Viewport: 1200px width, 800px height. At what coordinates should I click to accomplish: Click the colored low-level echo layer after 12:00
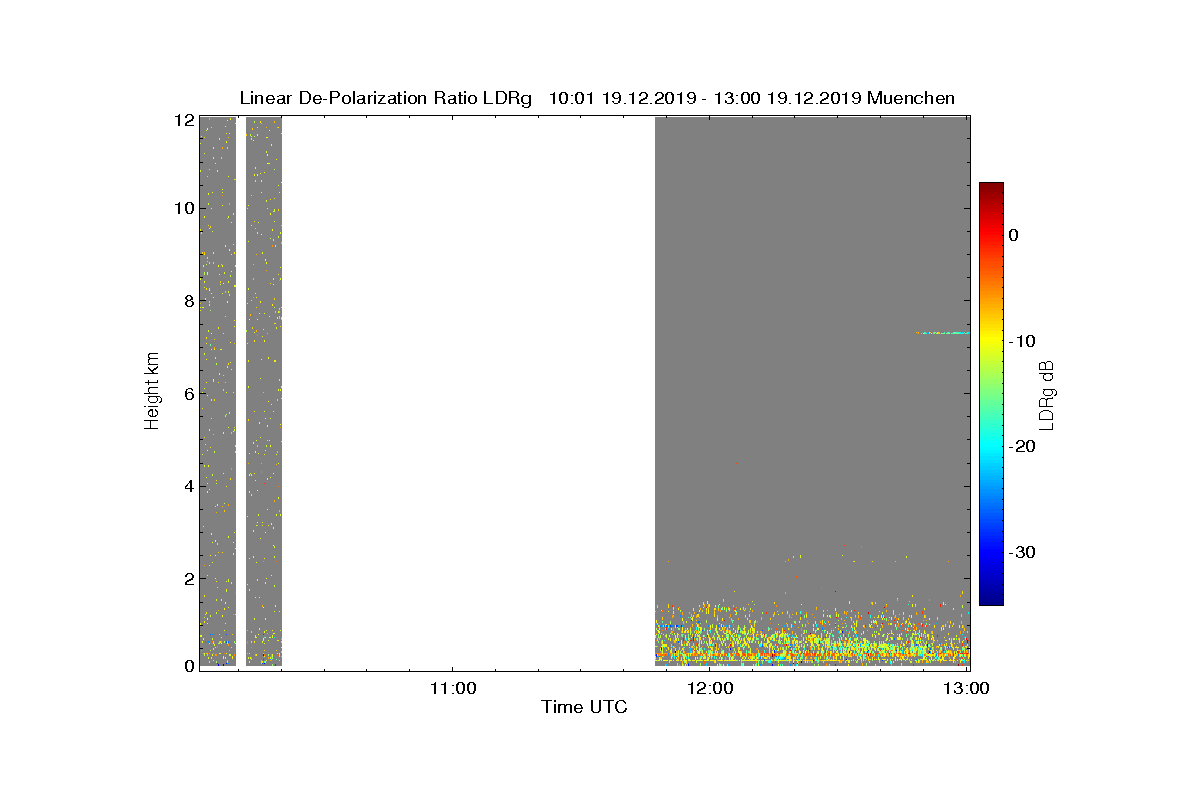pyautogui.click(x=812, y=634)
